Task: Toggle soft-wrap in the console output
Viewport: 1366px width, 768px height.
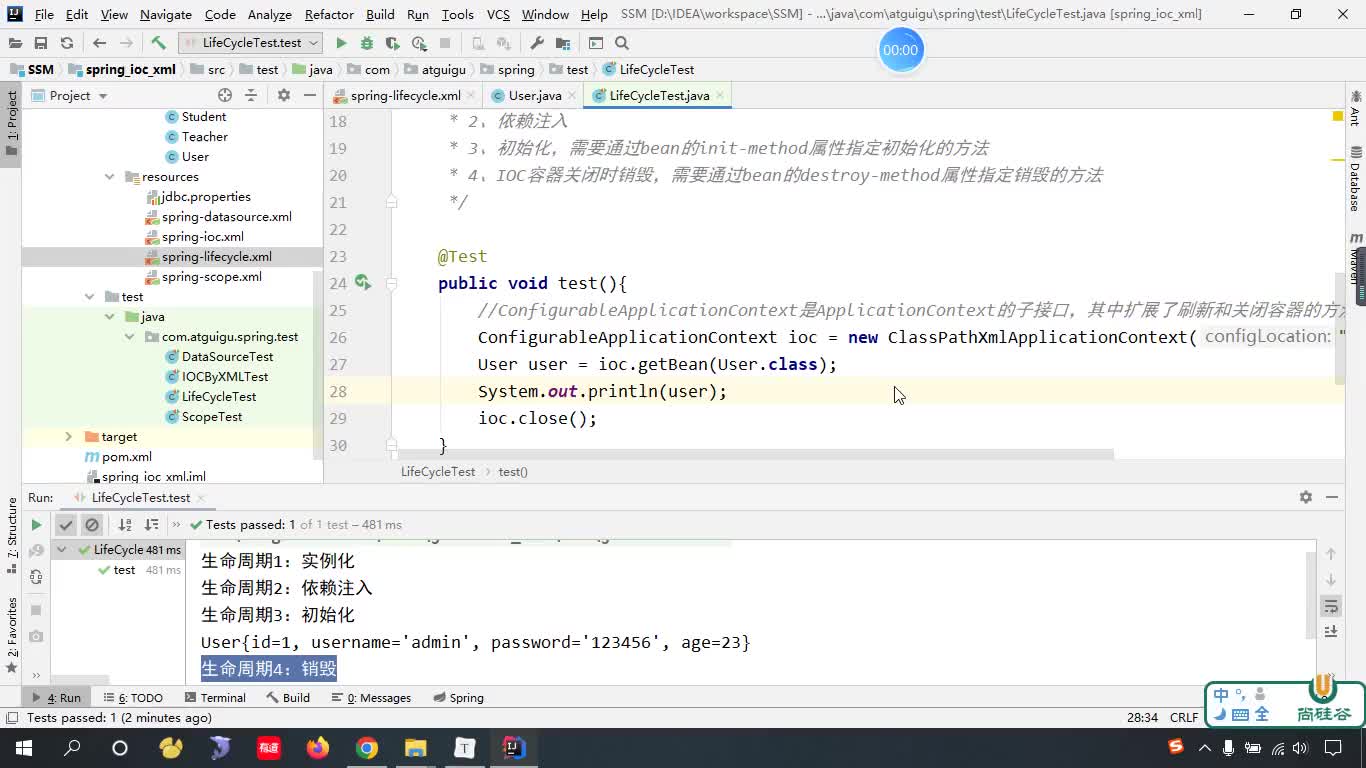Action: [x=1331, y=606]
